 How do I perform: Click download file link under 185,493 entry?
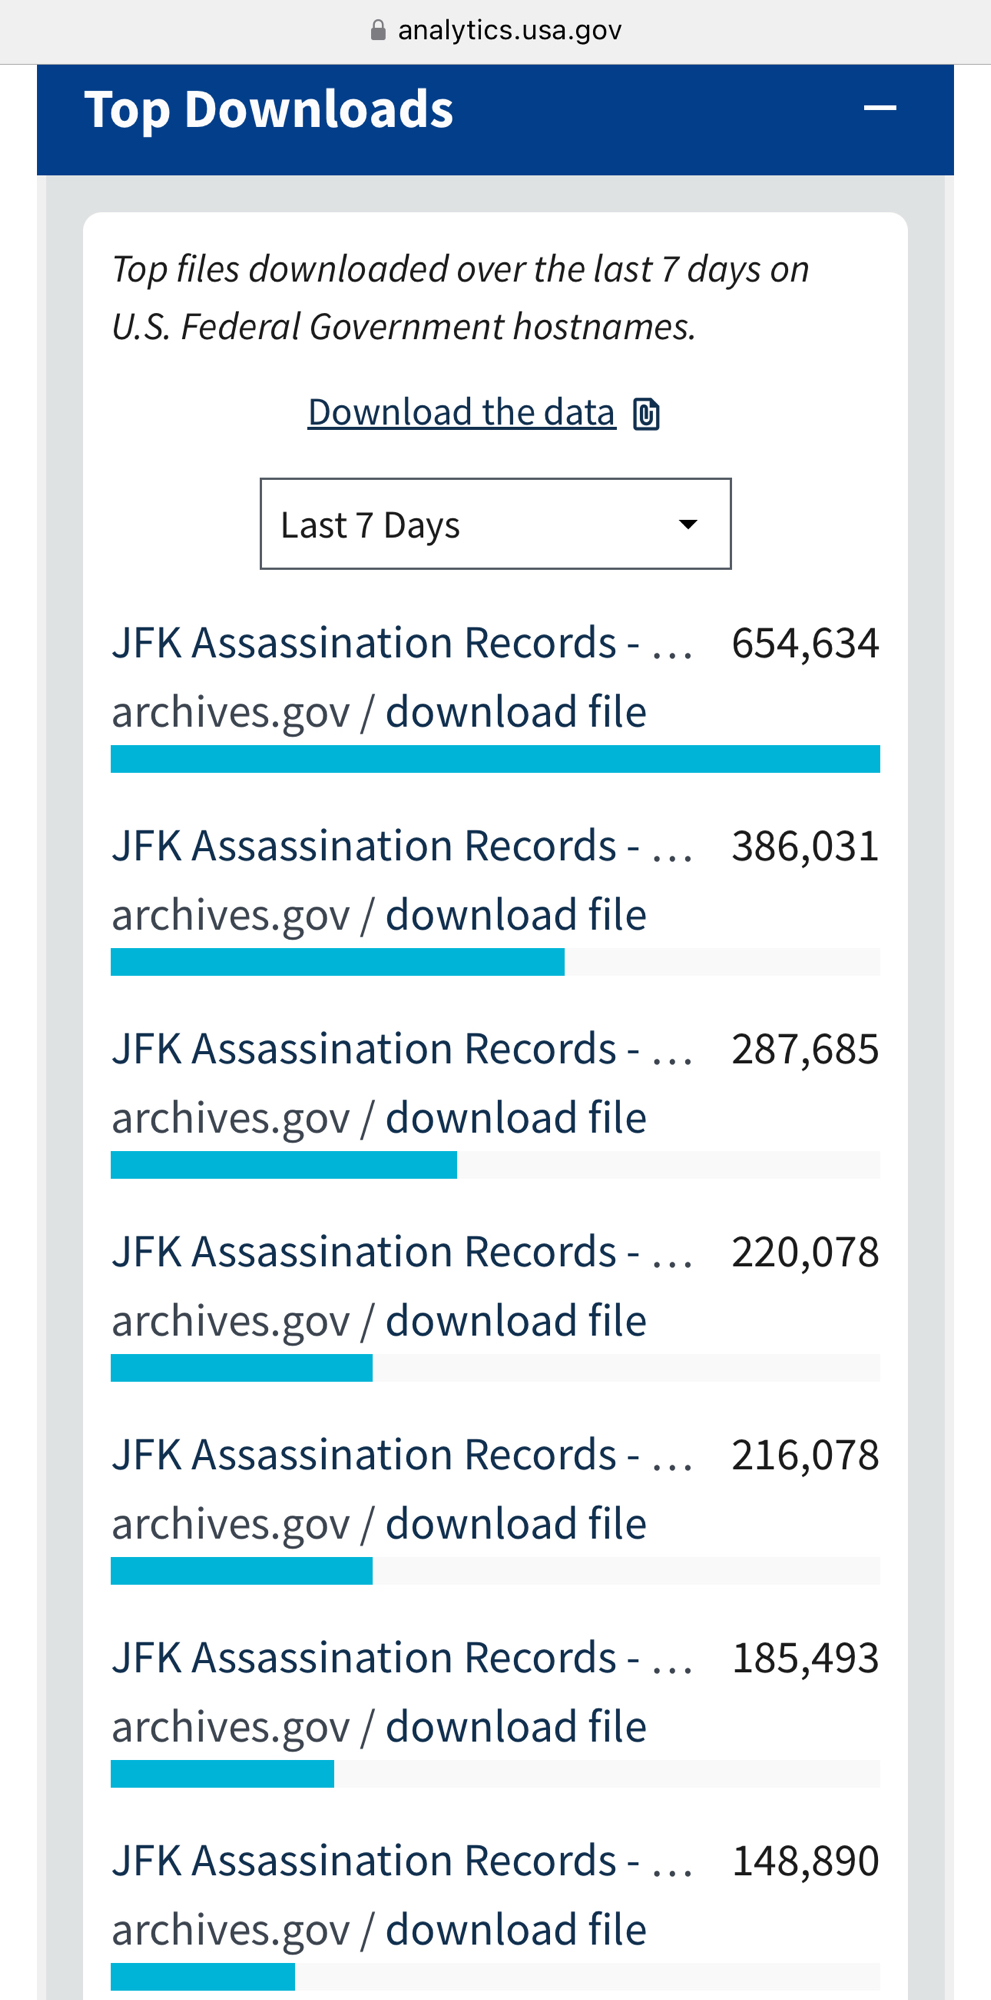[x=516, y=1727]
